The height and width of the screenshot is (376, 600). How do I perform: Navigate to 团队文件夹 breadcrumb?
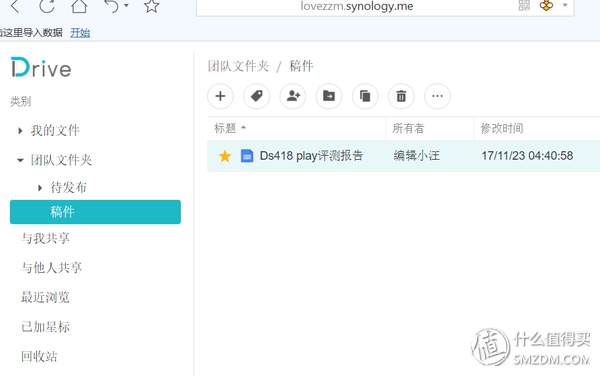click(x=238, y=66)
